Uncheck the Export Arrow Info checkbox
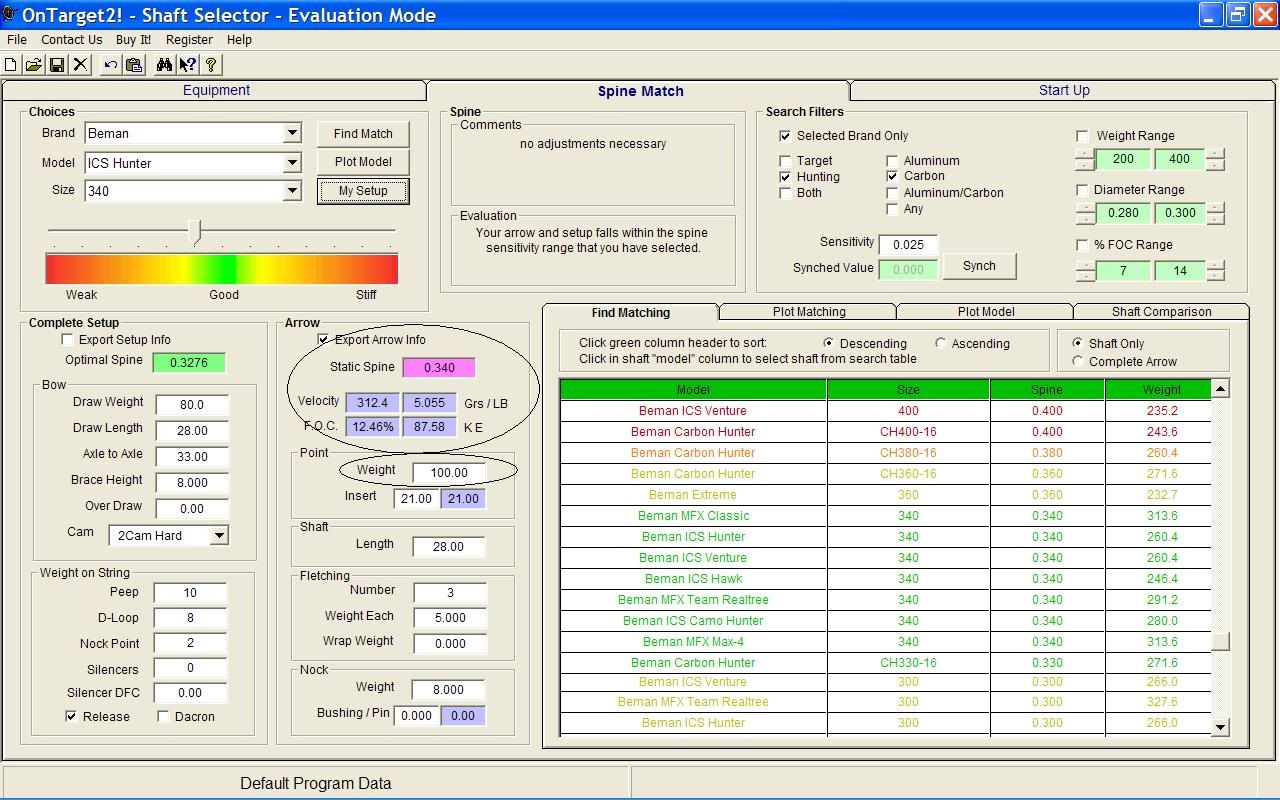 point(323,340)
